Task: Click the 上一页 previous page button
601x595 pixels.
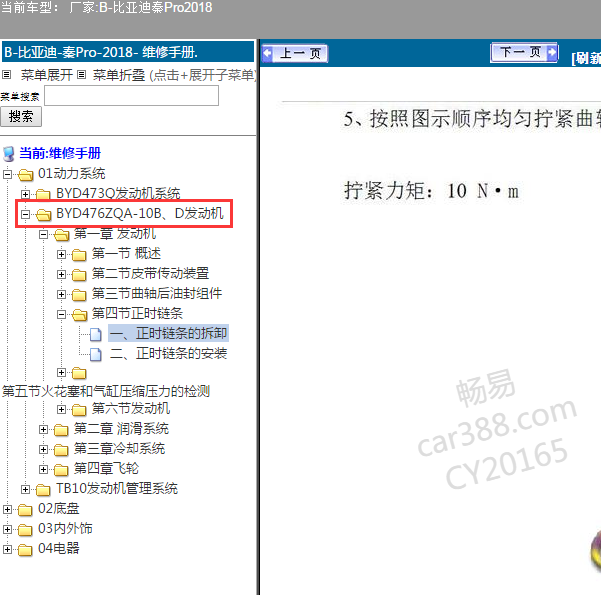Action: point(294,53)
